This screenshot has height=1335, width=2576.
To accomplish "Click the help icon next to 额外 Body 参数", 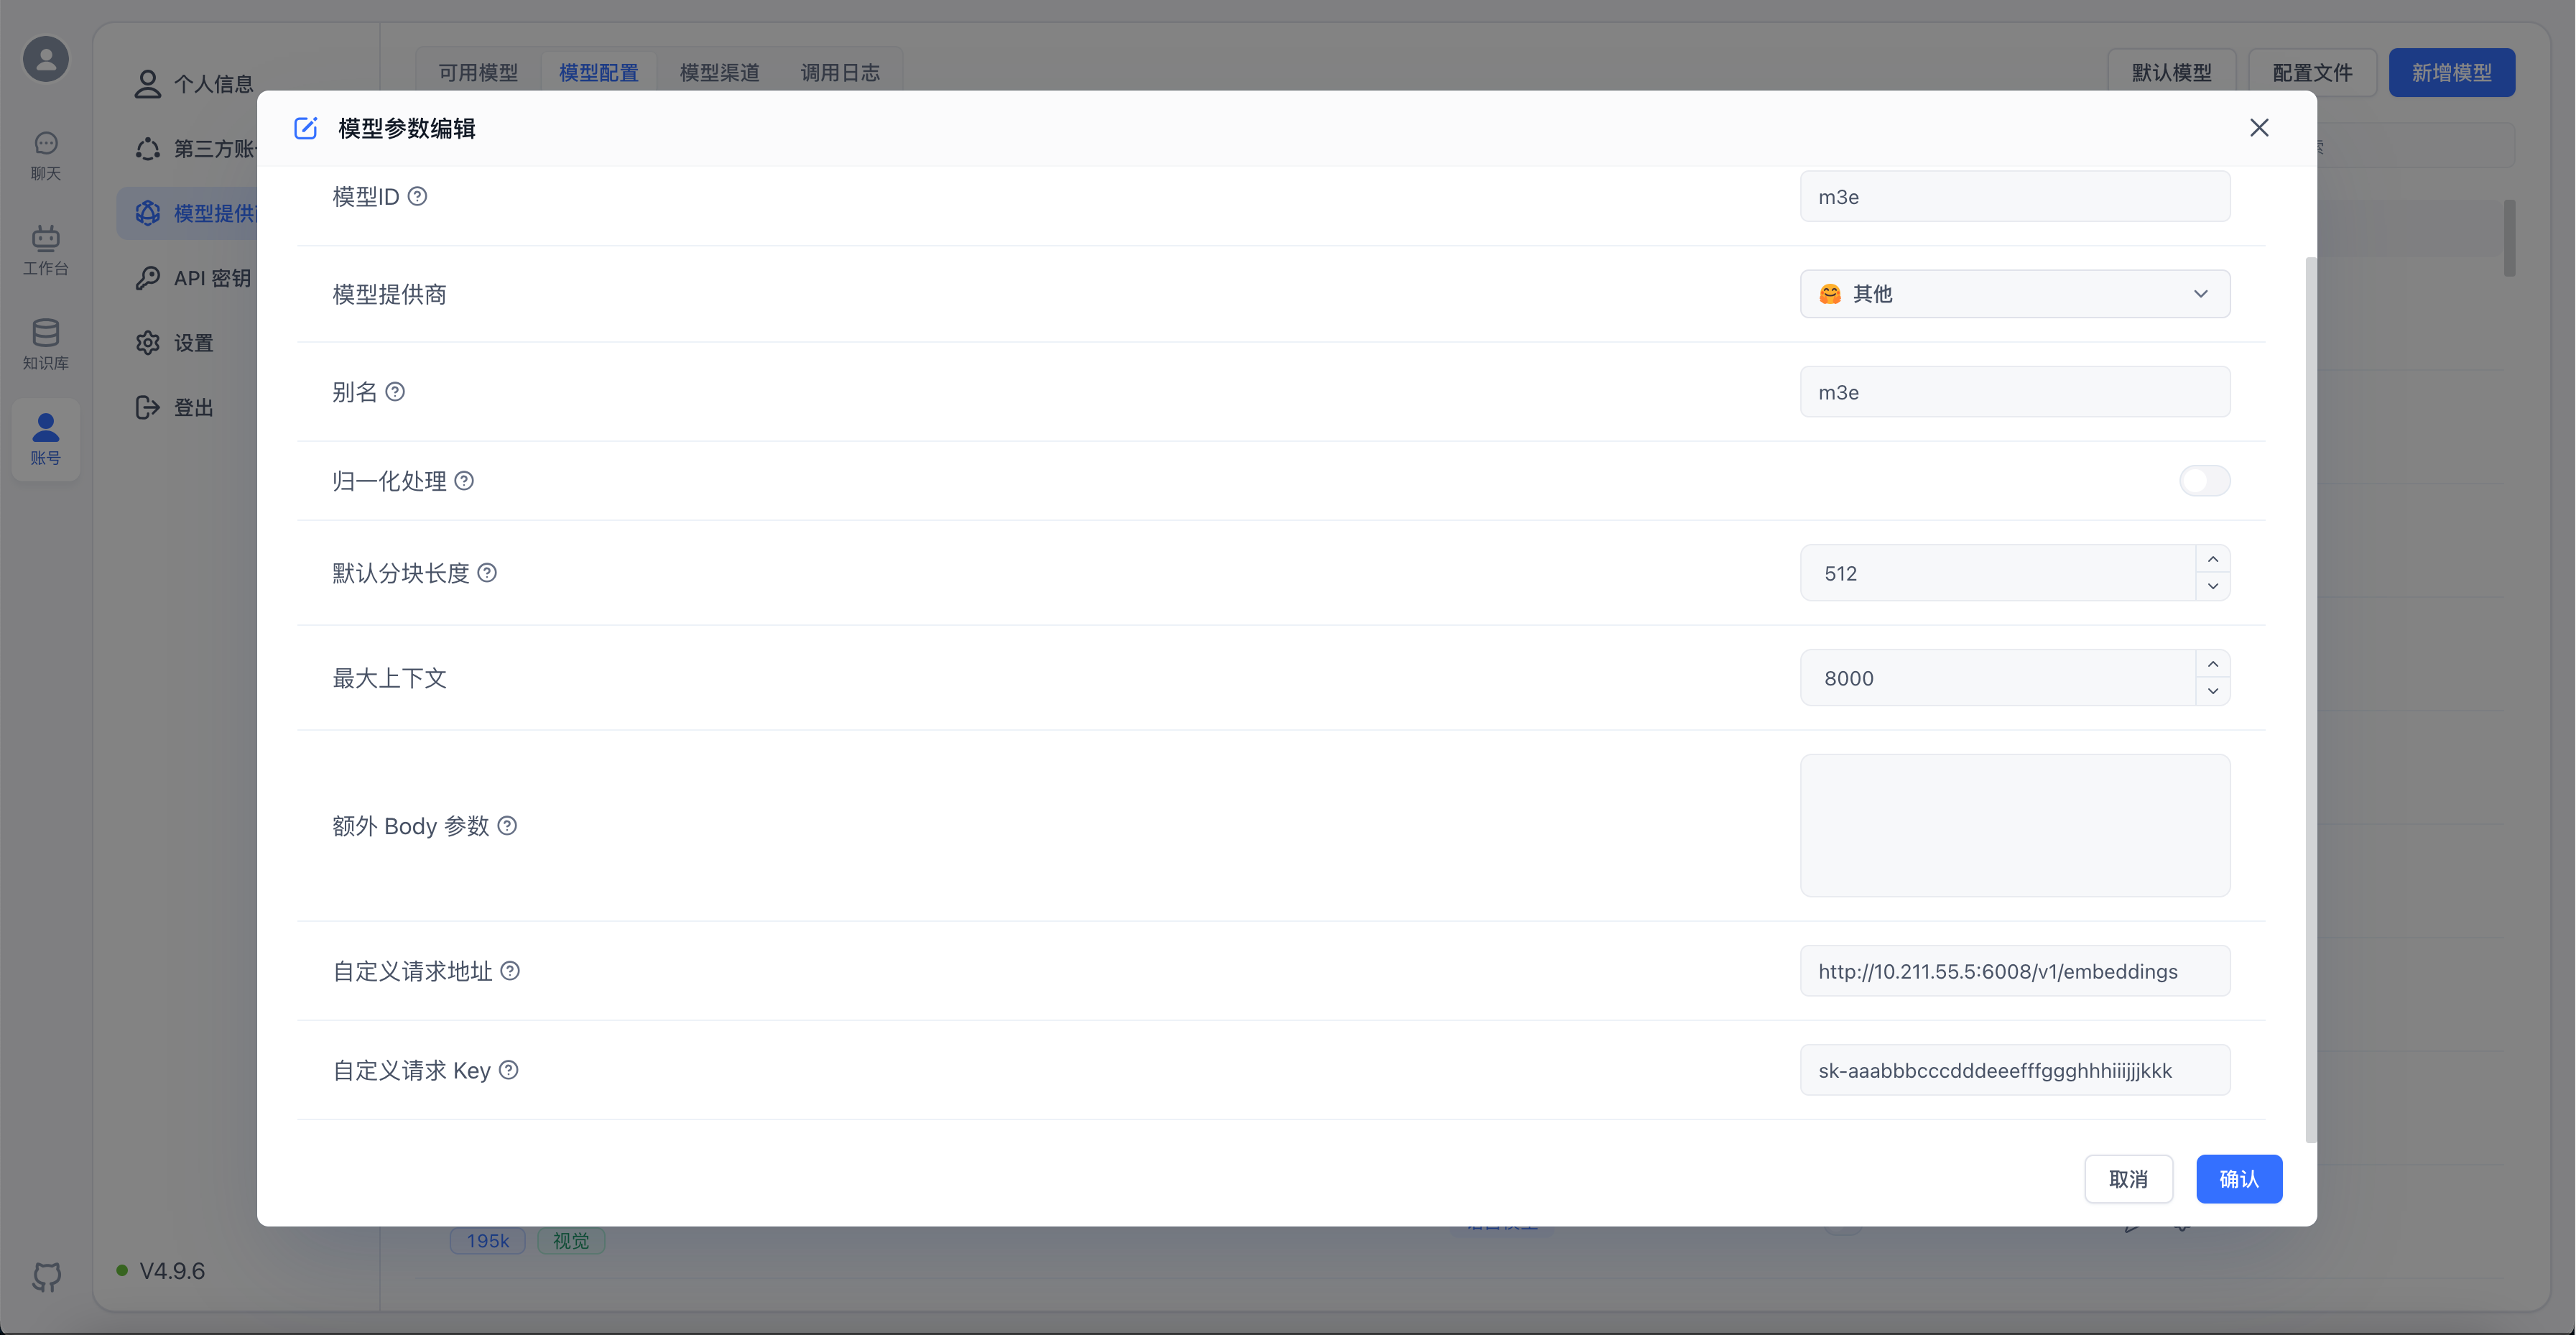I will (x=507, y=826).
